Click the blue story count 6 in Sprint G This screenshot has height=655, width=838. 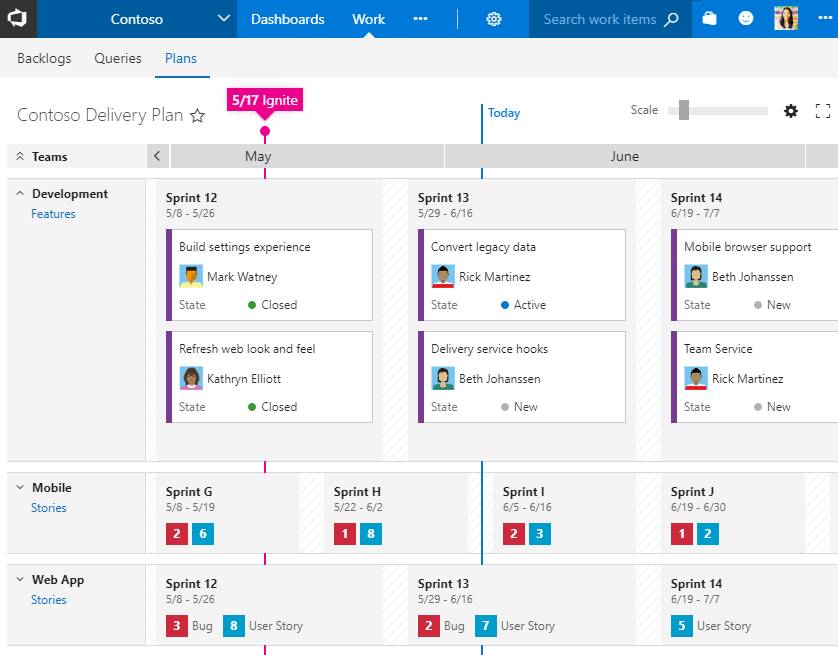tap(203, 534)
